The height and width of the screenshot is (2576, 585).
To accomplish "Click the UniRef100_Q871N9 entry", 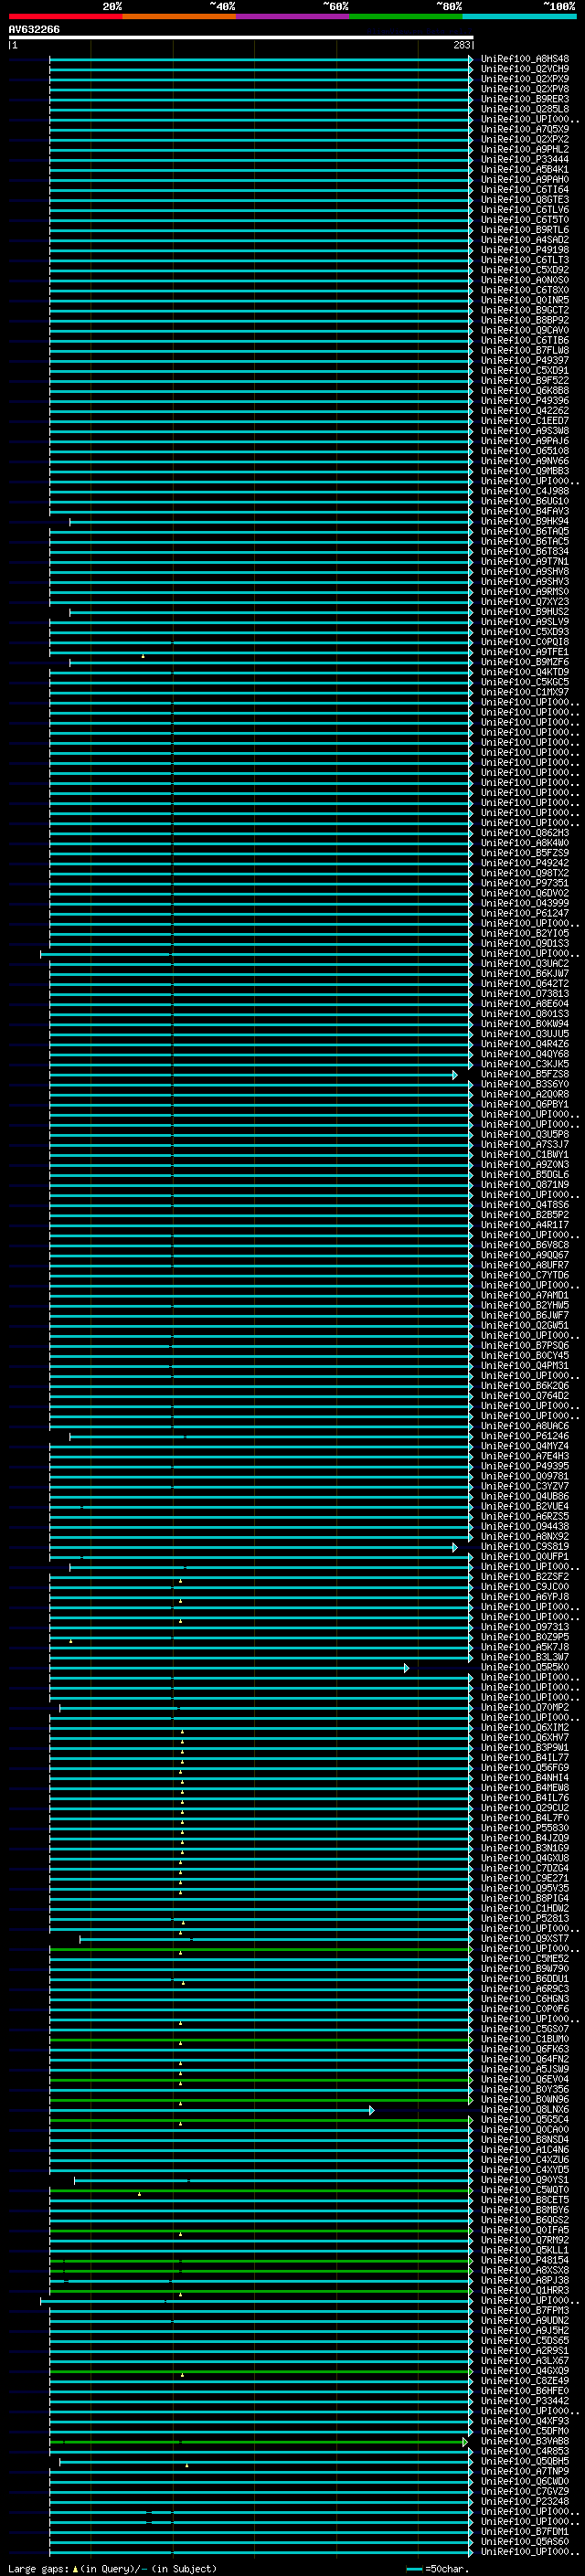I will (525, 1185).
